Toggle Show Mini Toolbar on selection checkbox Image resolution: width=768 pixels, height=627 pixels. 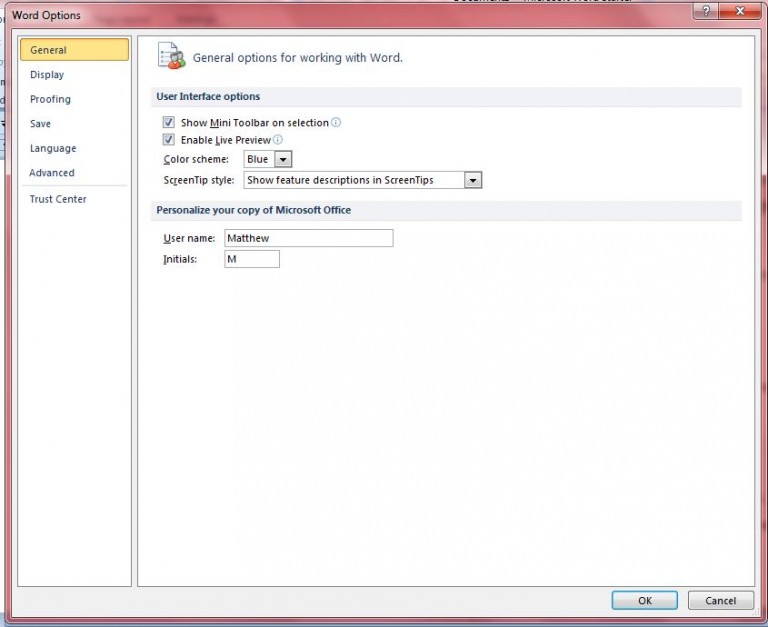pyautogui.click(x=169, y=122)
